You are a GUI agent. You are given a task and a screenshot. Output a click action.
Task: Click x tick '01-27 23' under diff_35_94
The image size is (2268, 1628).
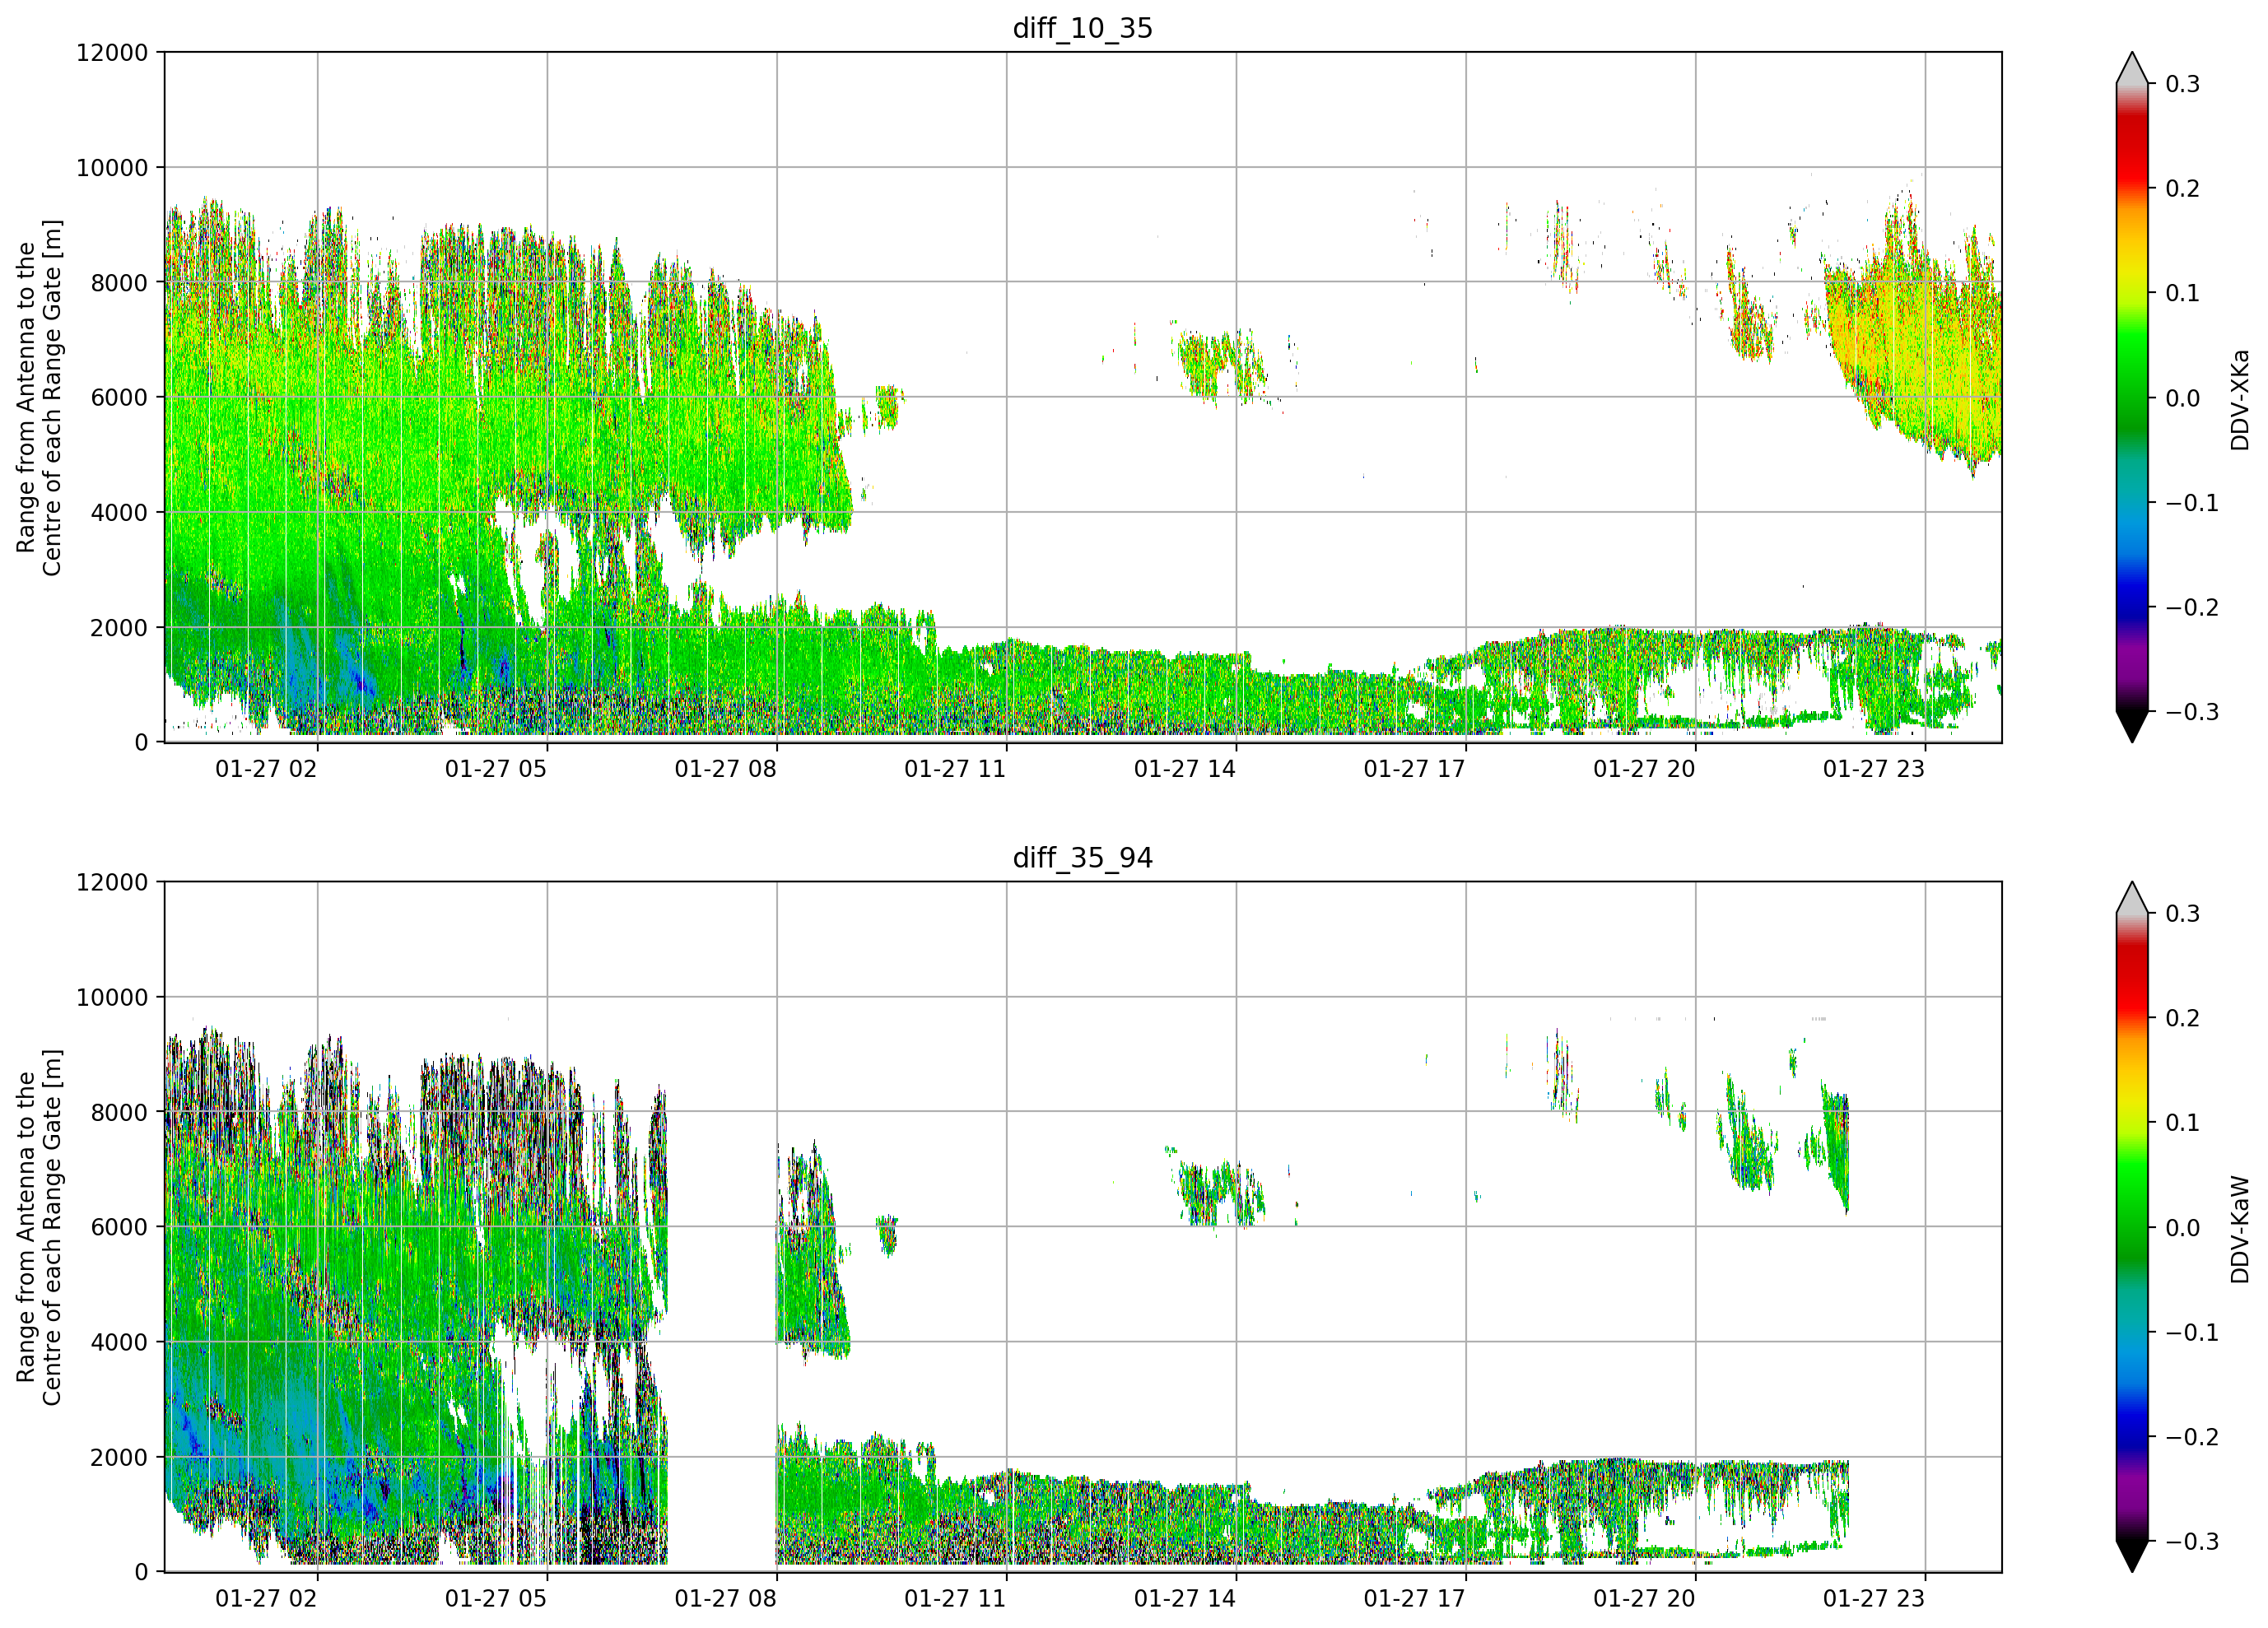click(x=1874, y=1599)
